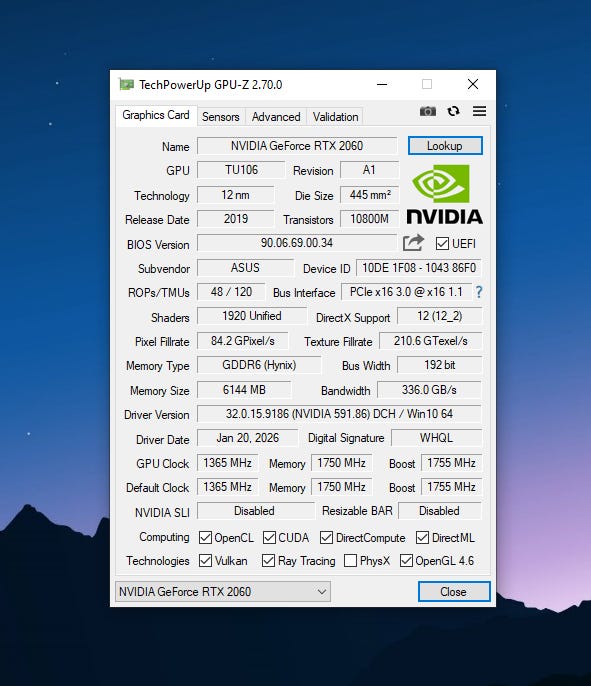Toggle the Vulkan checkbox

(205, 560)
